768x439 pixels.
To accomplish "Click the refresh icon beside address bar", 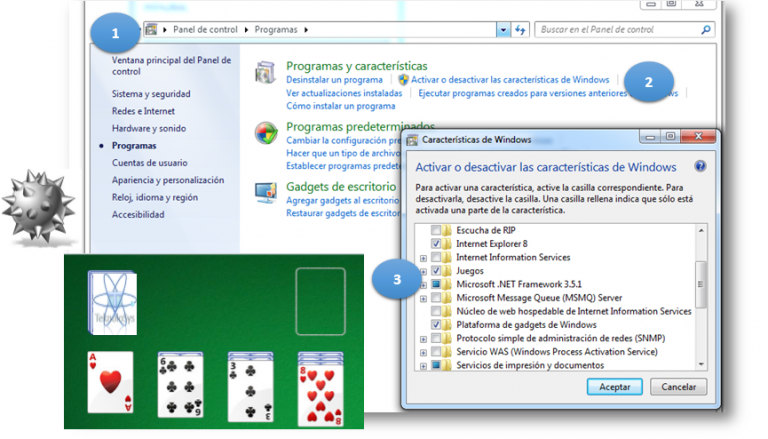I will [520, 30].
